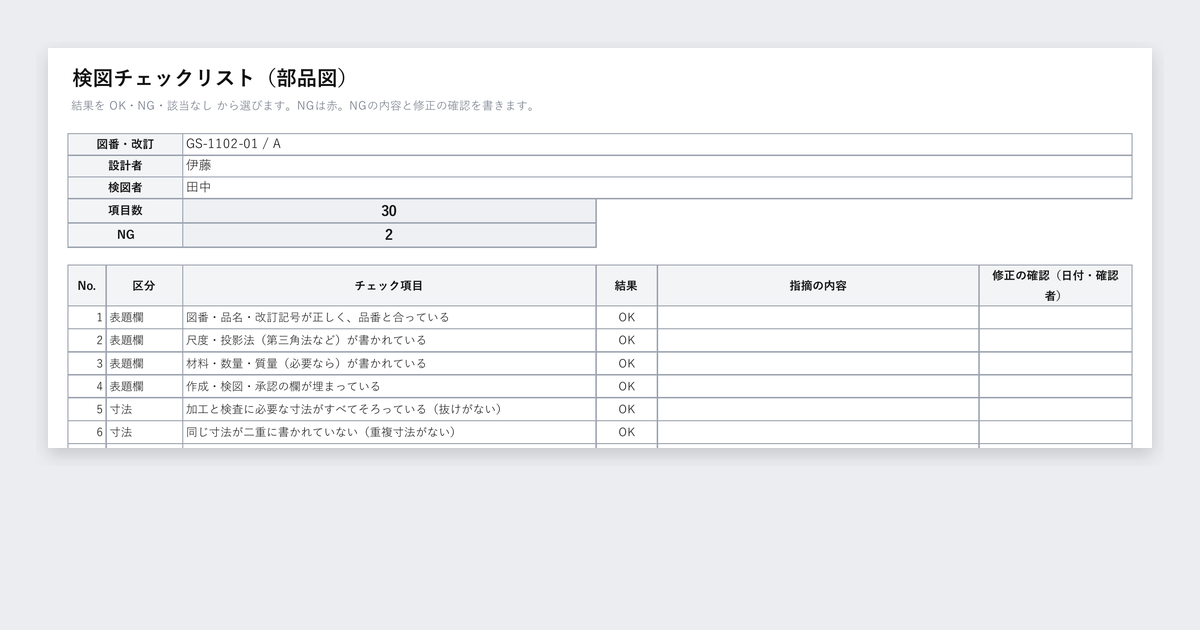Click the 表題欄 category cell in row 1
Viewport: 1200px width, 630px height.
tap(144, 317)
